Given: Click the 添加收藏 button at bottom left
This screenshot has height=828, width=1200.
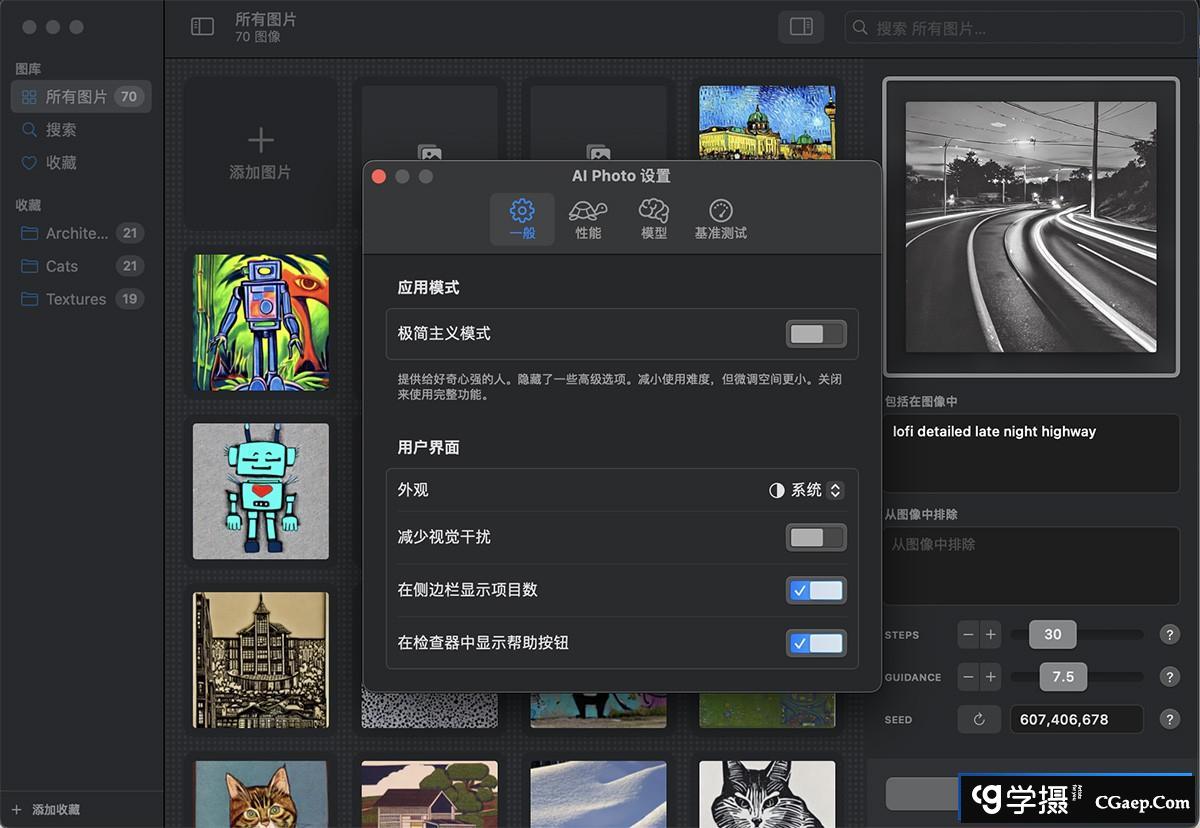Looking at the screenshot, I should pos(53,810).
